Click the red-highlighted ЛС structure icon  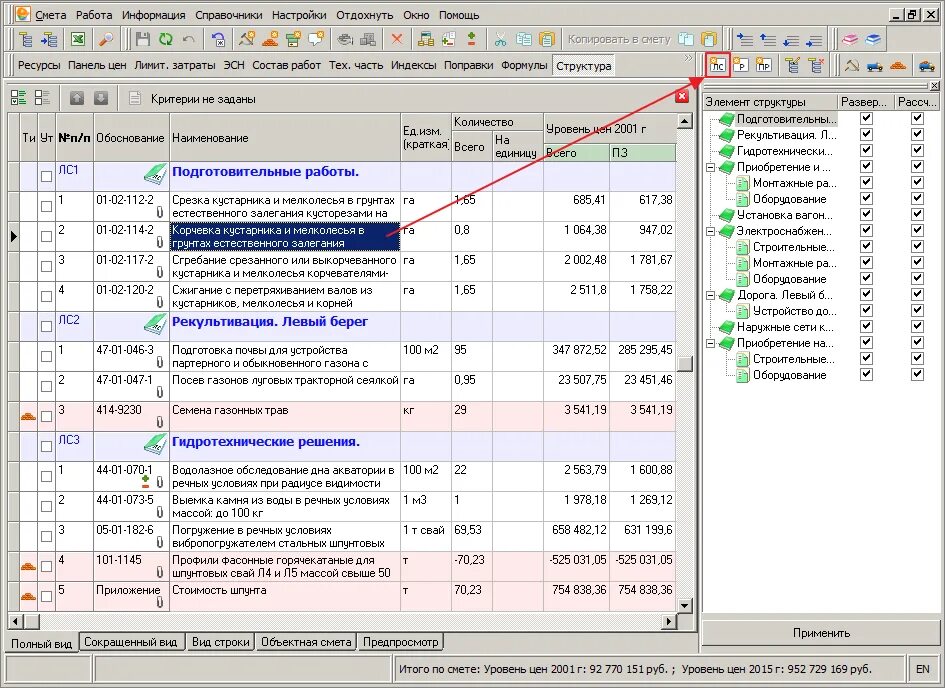pos(717,65)
